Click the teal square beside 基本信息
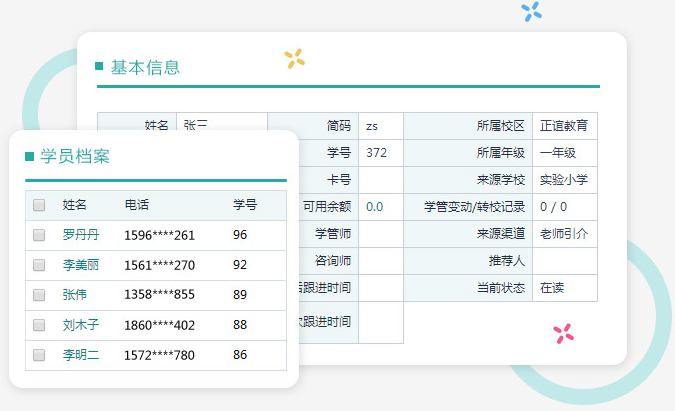This screenshot has width=675, height=411. (x=99, y=67)
